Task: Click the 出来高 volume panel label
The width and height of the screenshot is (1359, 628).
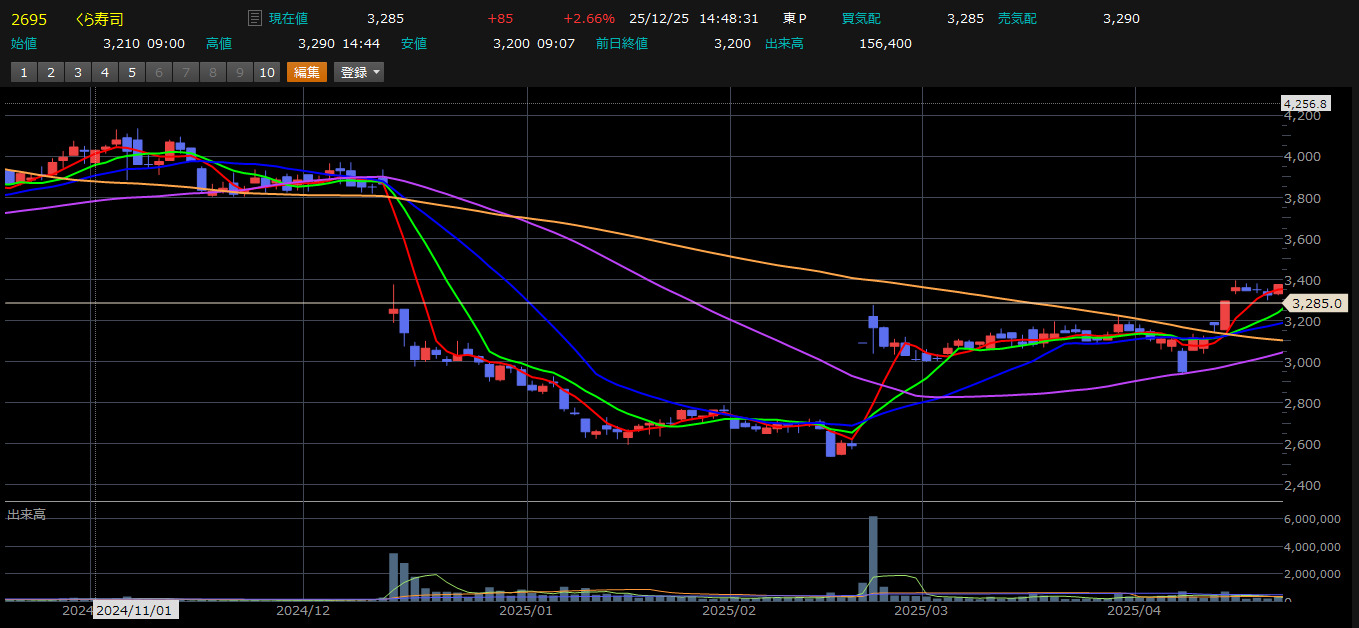Action: (26, 514)
